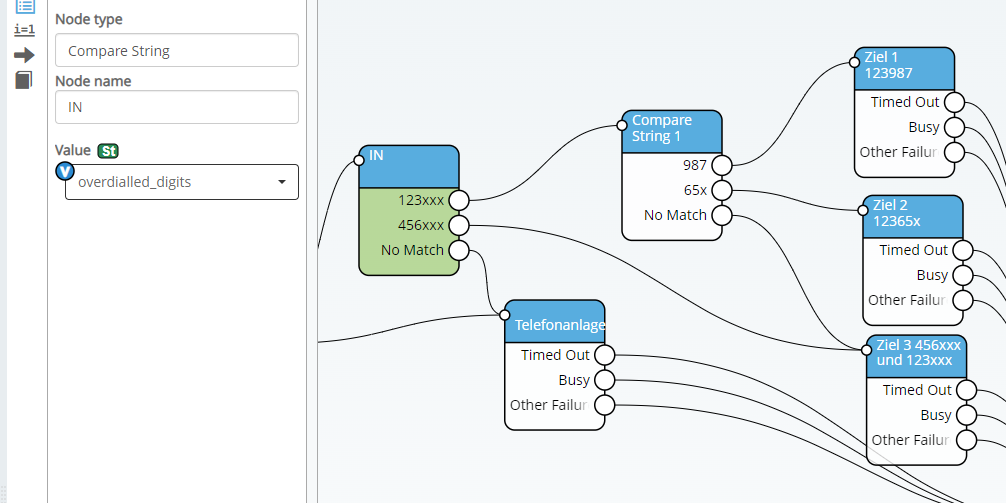This screenshot has height=503, width=1006.
Task: Click the No Match row in IN node
Action: [411, 250]
